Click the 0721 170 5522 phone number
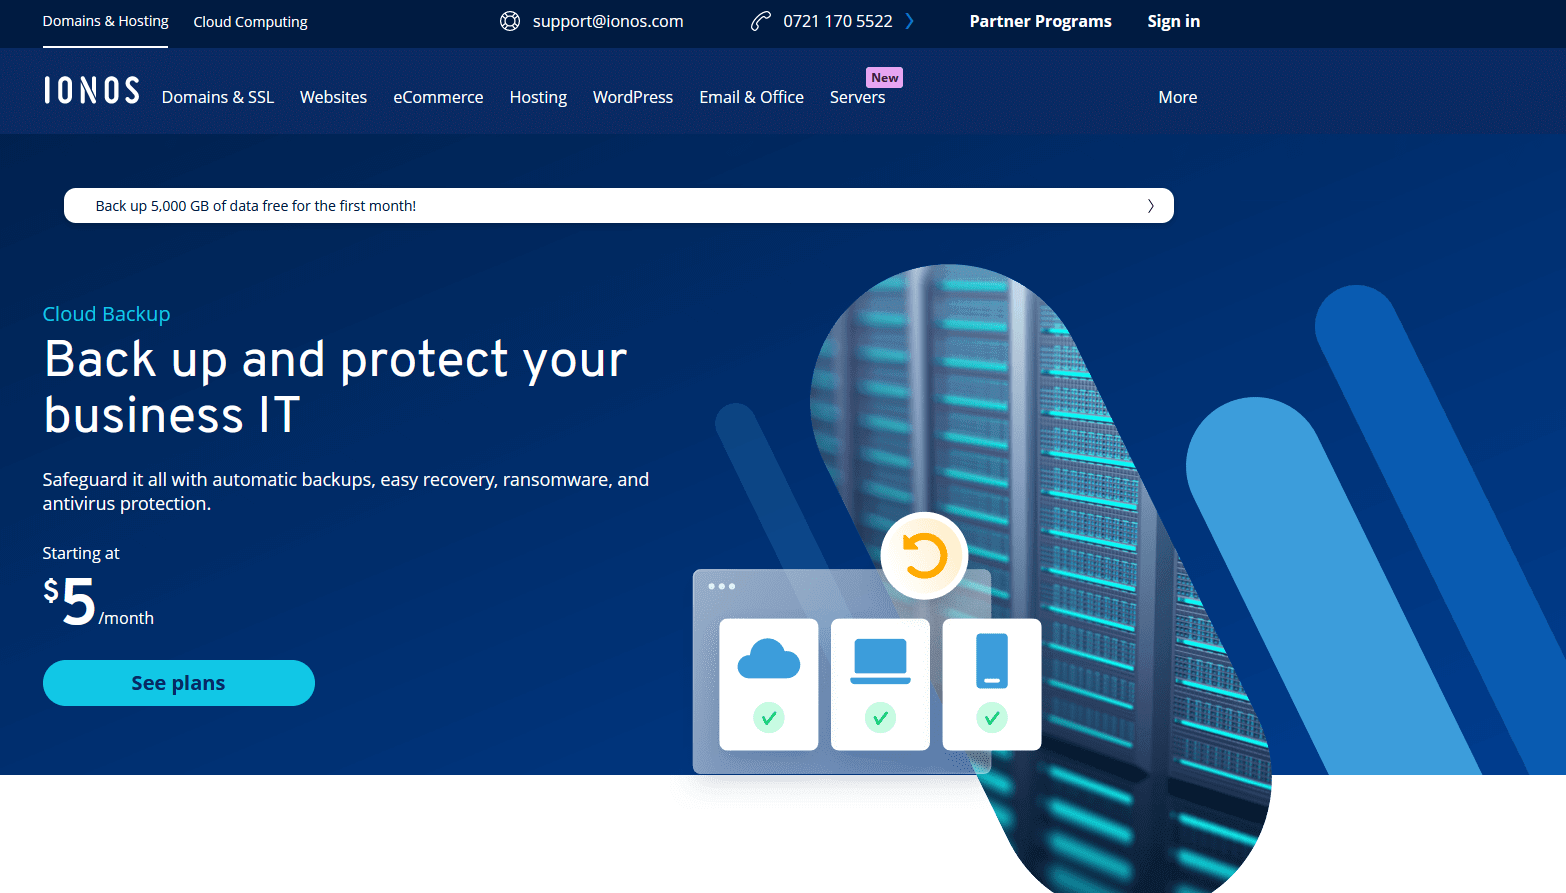This screenshot has height=893, width=1566. tap(838, 21)
